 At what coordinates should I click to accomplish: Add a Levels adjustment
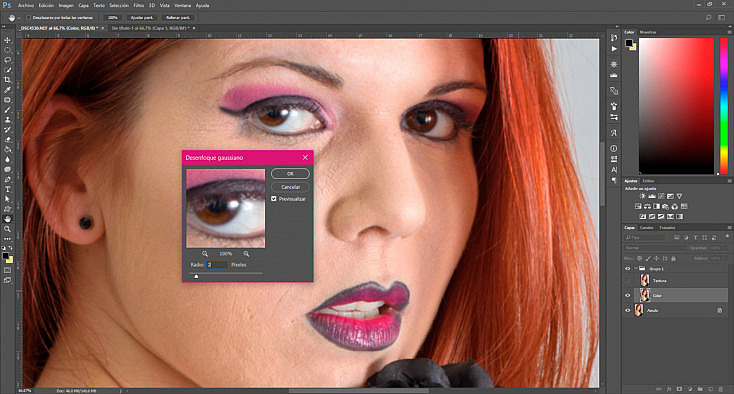pyautogui.click(x=652, y=196)
